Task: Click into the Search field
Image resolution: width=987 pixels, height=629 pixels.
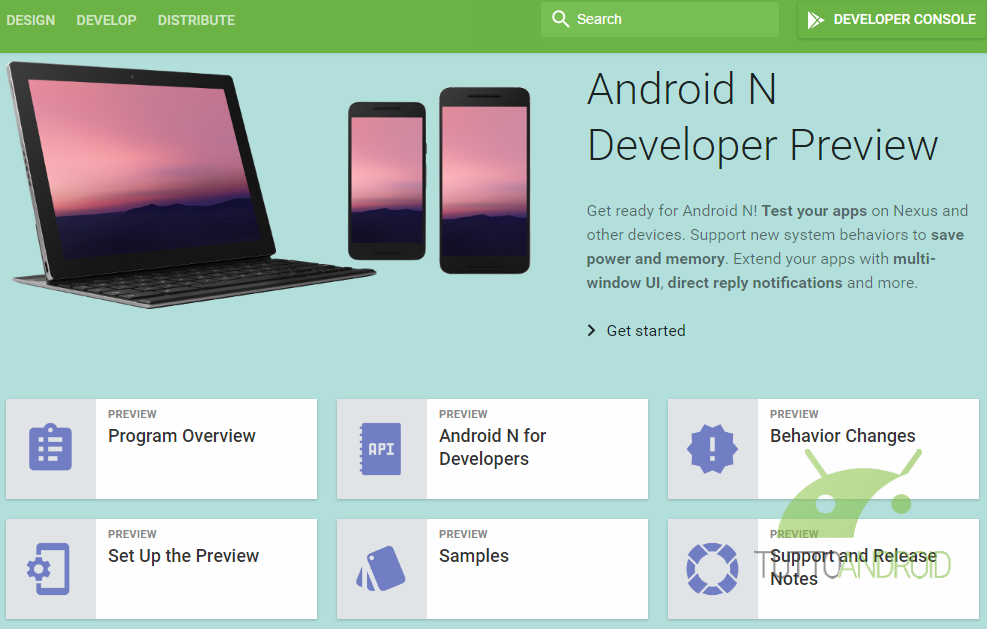Action: 660,20
